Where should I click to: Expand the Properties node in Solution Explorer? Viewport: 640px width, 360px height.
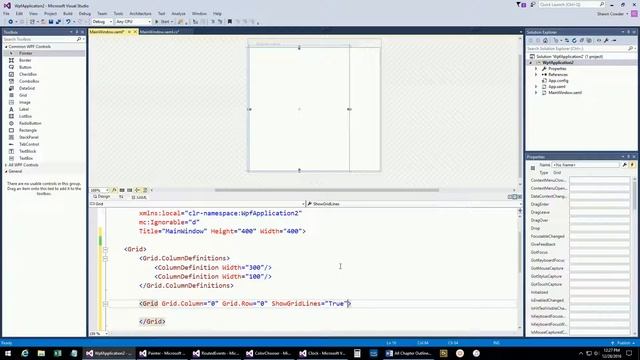click(536, 69)
